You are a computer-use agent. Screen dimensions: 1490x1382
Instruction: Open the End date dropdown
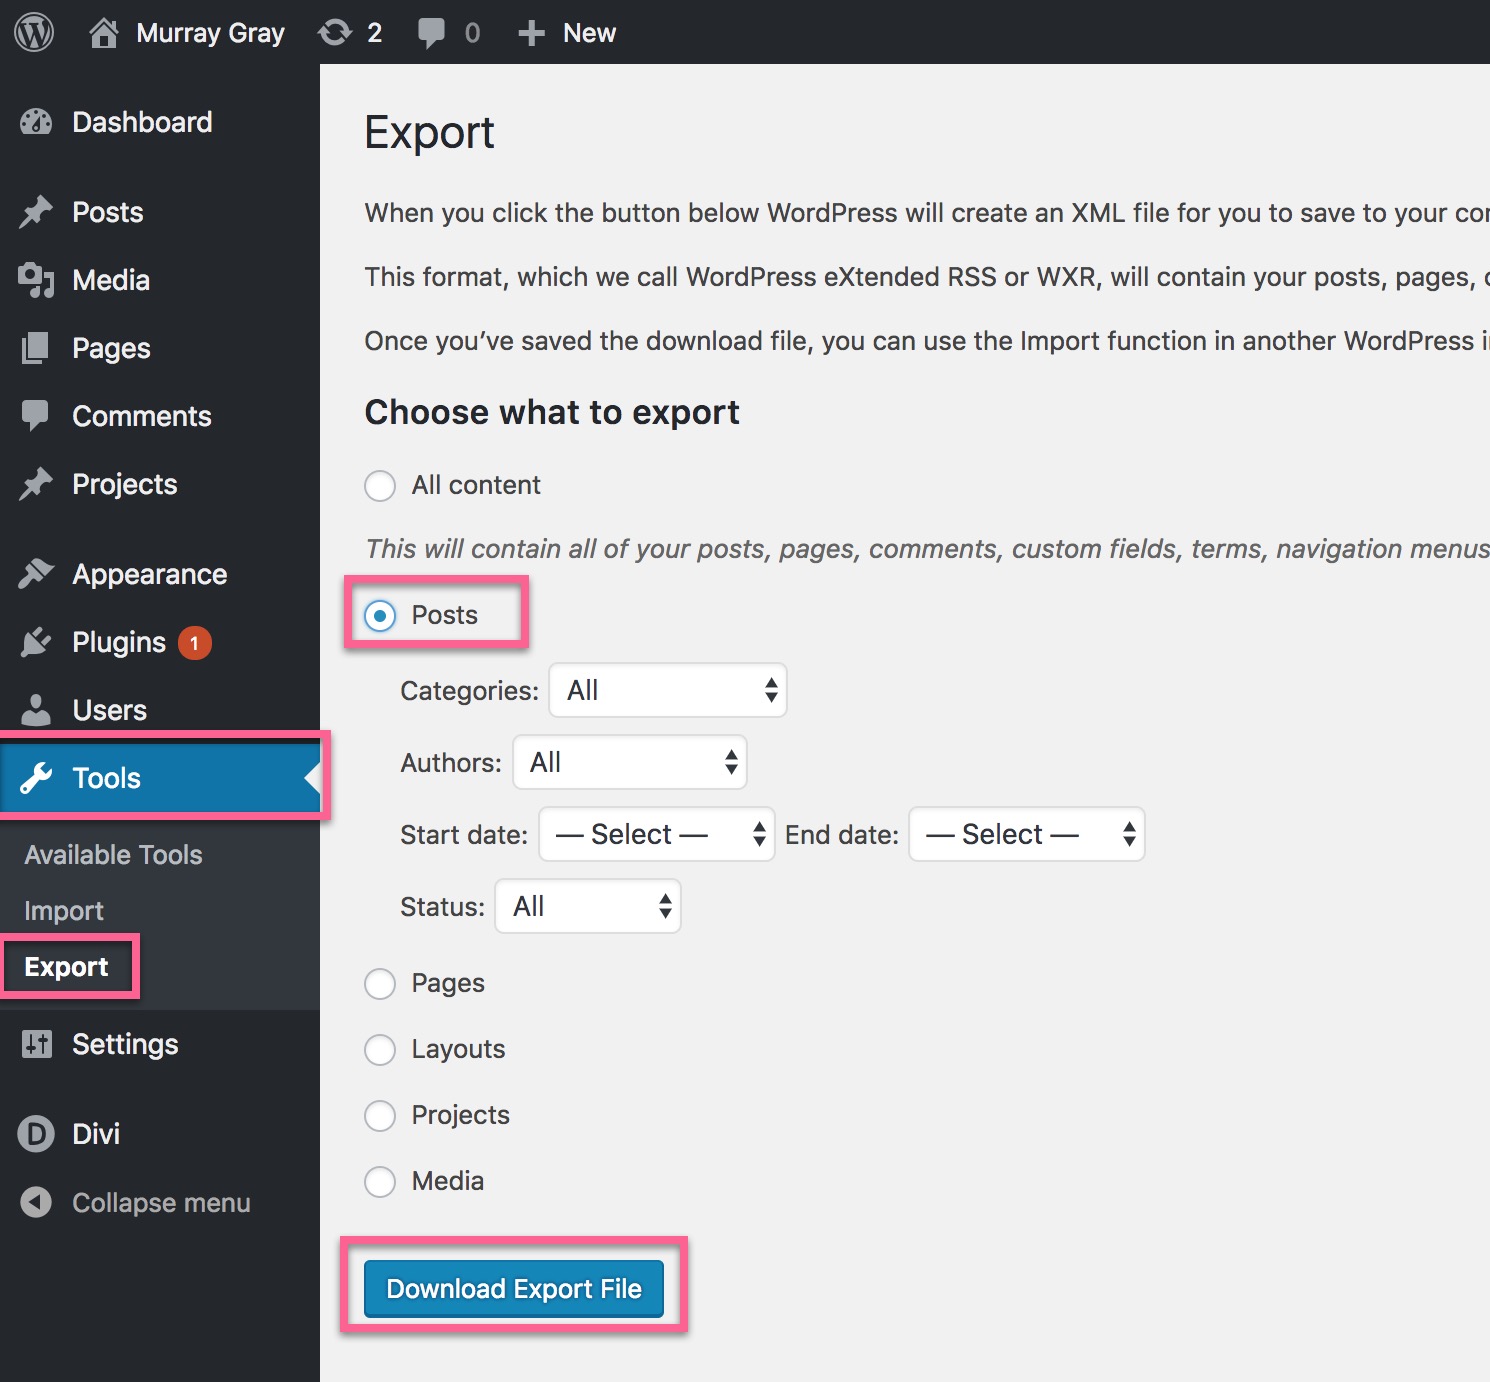[x=1027, y=834]
